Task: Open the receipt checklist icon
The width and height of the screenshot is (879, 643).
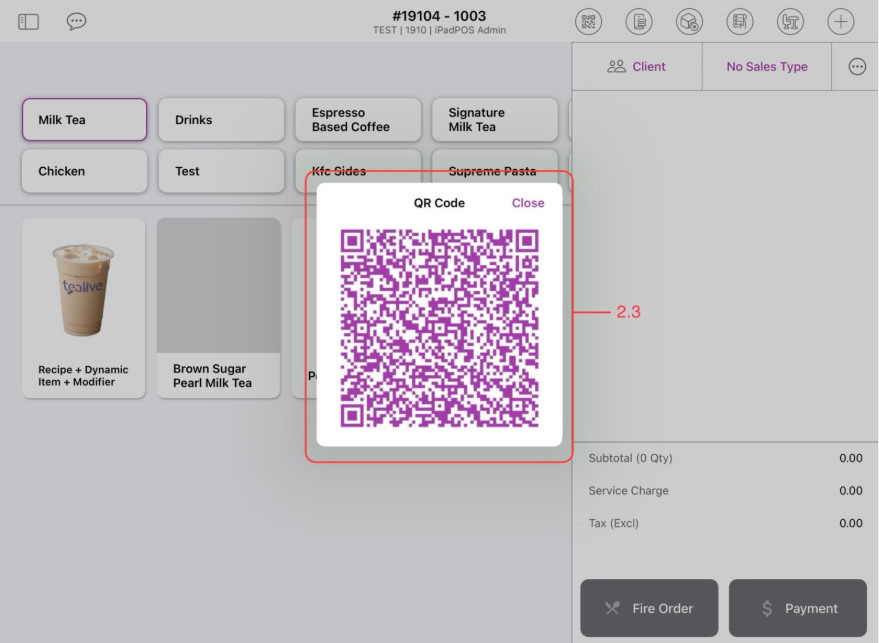Action: (739, 21)
